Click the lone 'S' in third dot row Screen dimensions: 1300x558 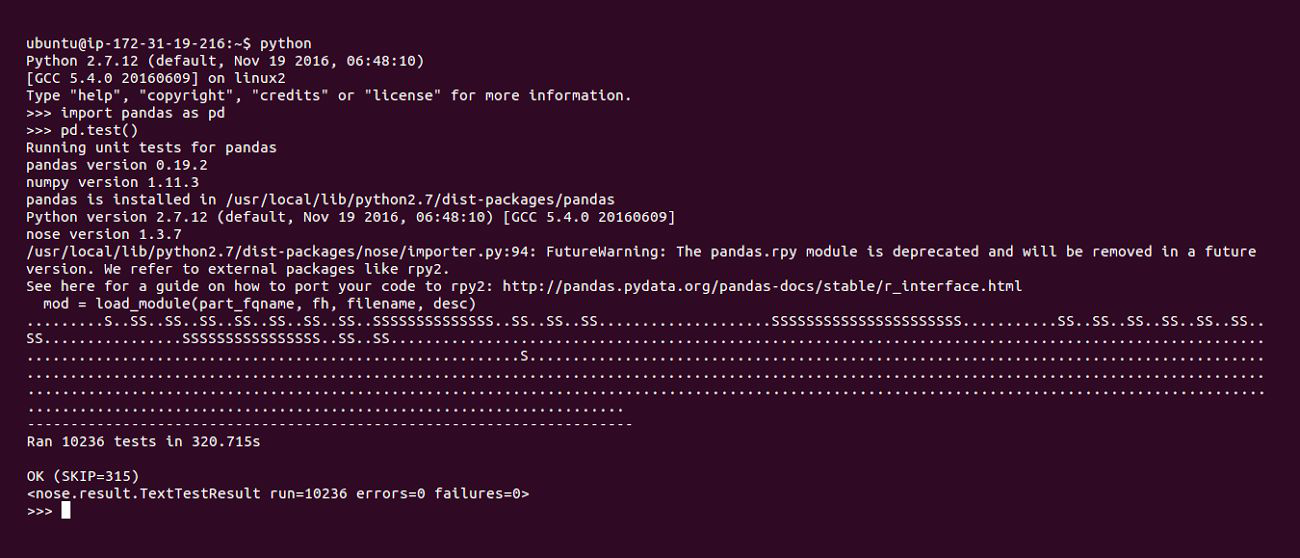(x=524, y=355)
